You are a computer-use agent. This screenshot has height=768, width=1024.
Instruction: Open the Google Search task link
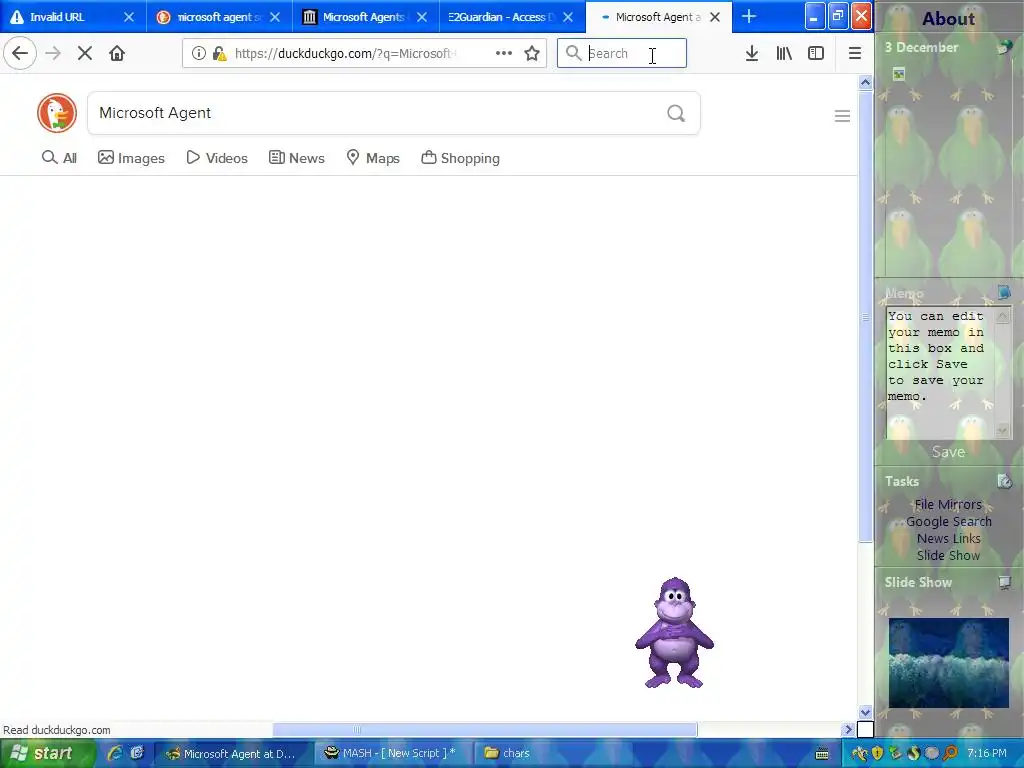pos(948,521)
